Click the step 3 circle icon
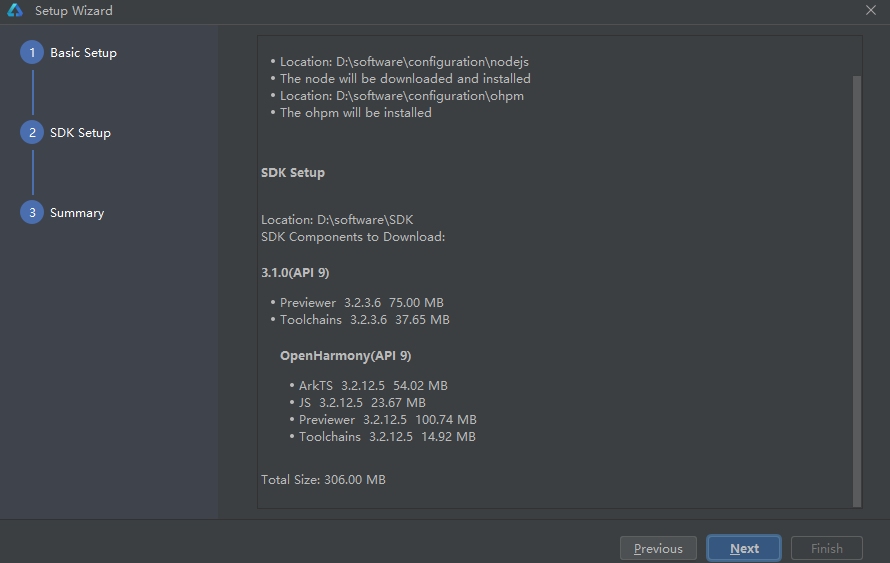The image size is (890, 563). (x=32, y=213)
